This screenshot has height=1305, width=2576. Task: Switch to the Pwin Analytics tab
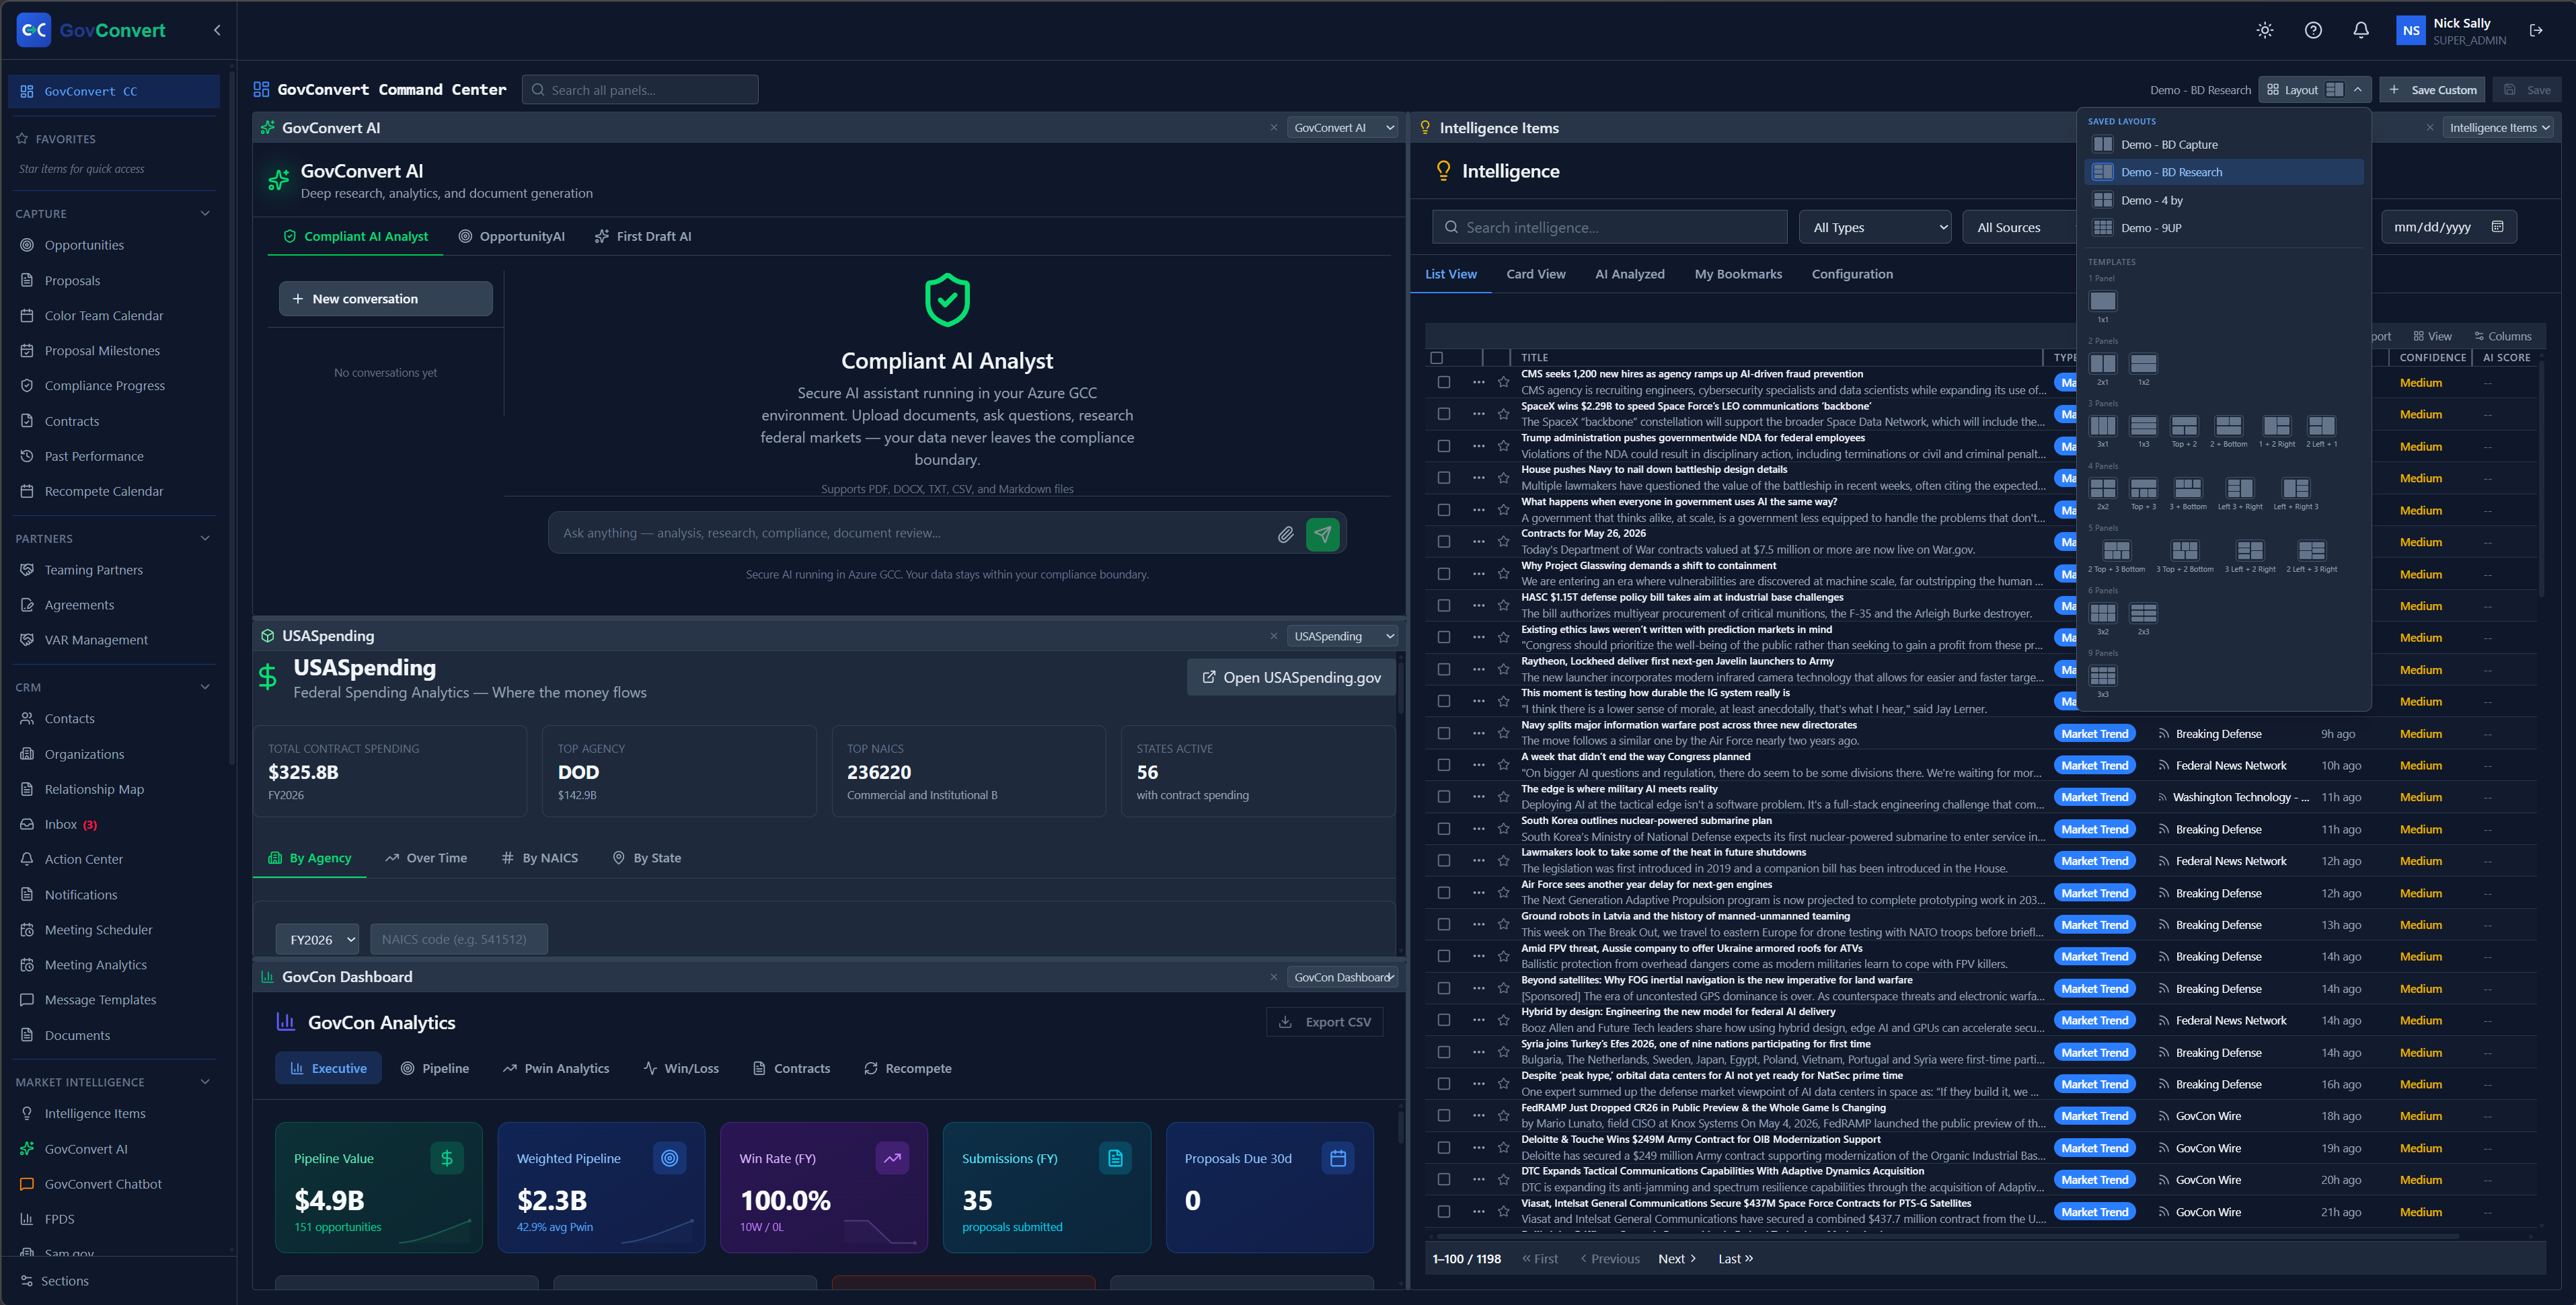(x=556, y=1069)
